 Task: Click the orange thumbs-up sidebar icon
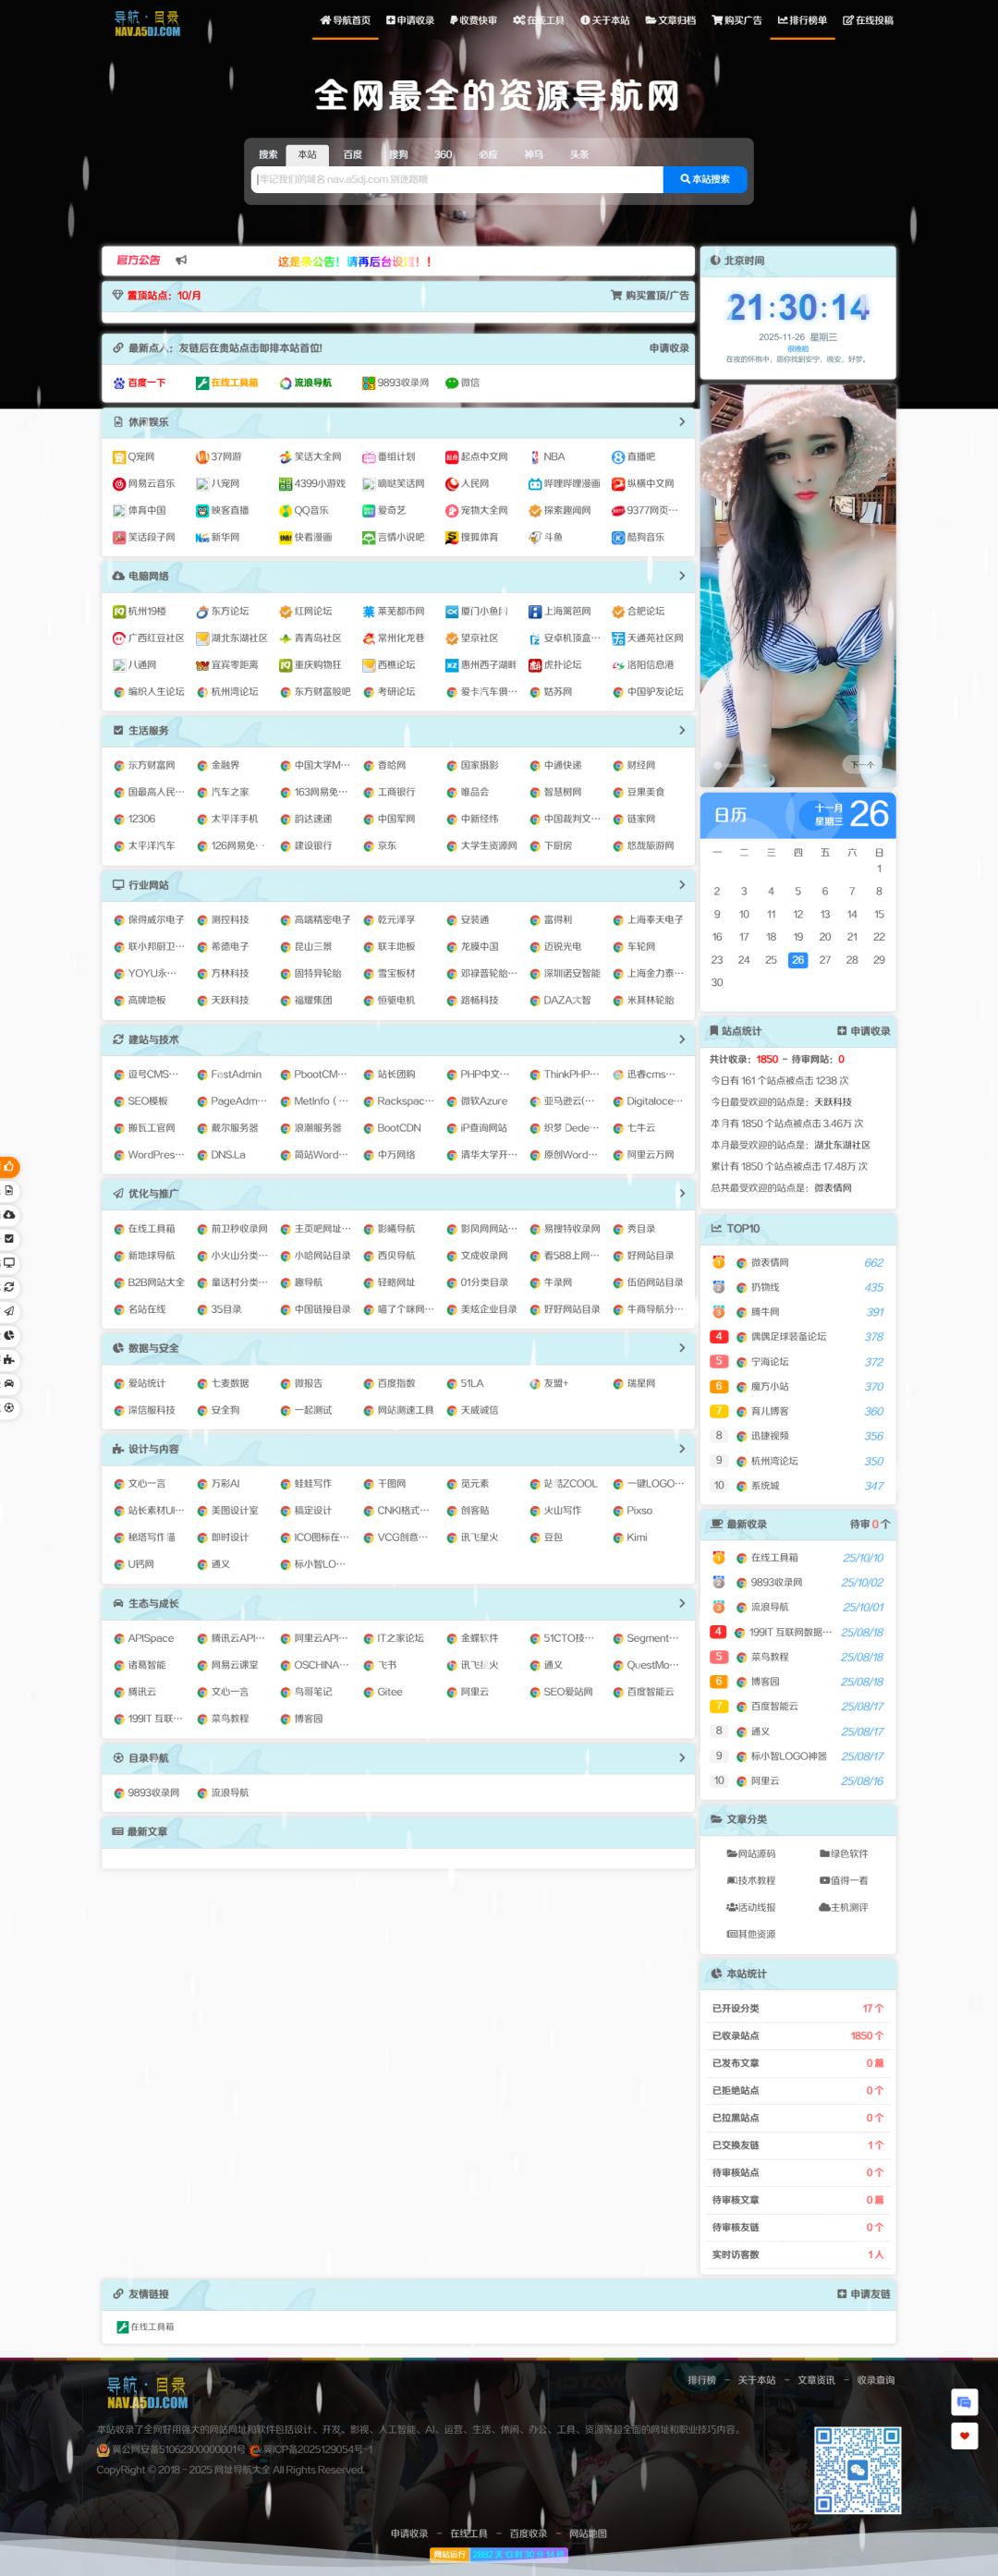(x=9, y=1166)
